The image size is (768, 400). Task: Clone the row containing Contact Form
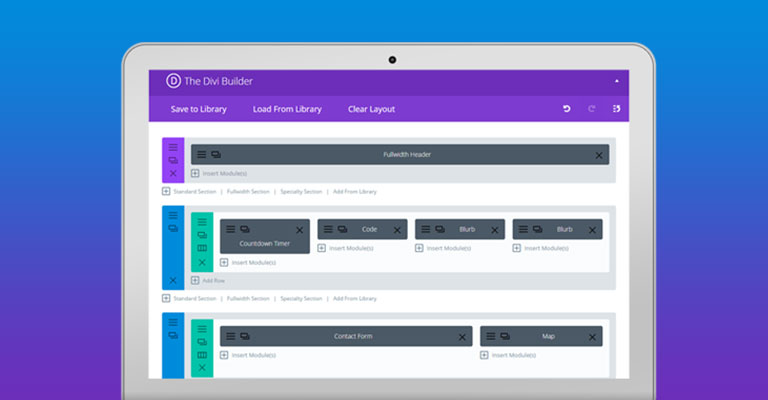202,342
